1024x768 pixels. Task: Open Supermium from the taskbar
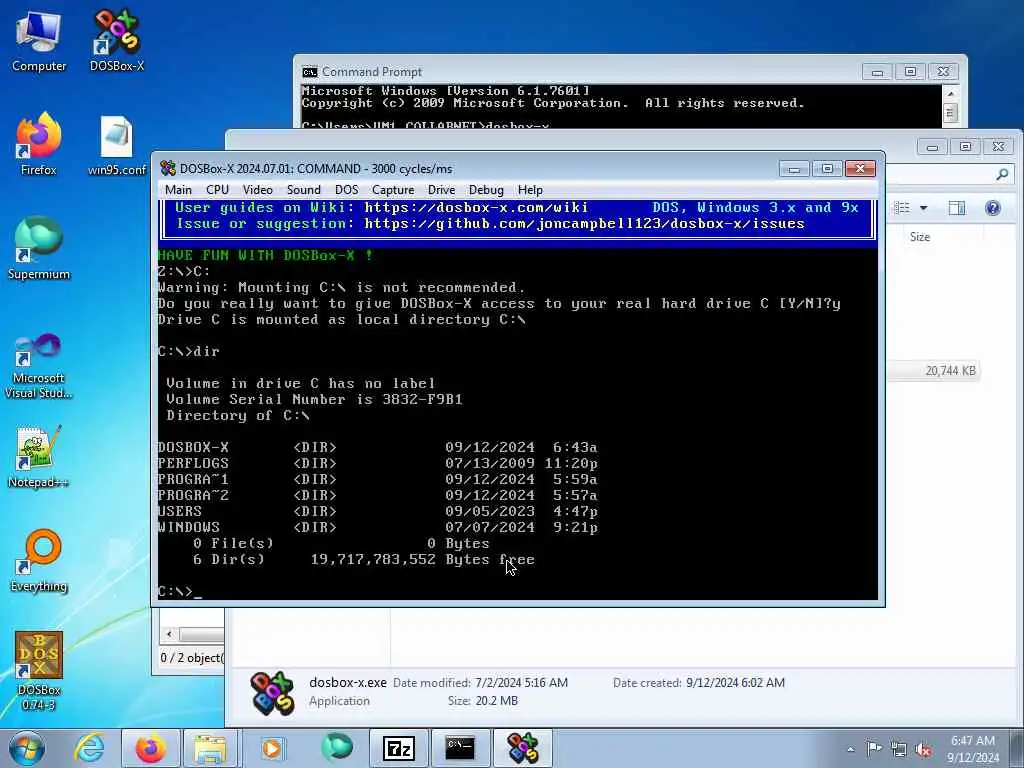(336, 748)
